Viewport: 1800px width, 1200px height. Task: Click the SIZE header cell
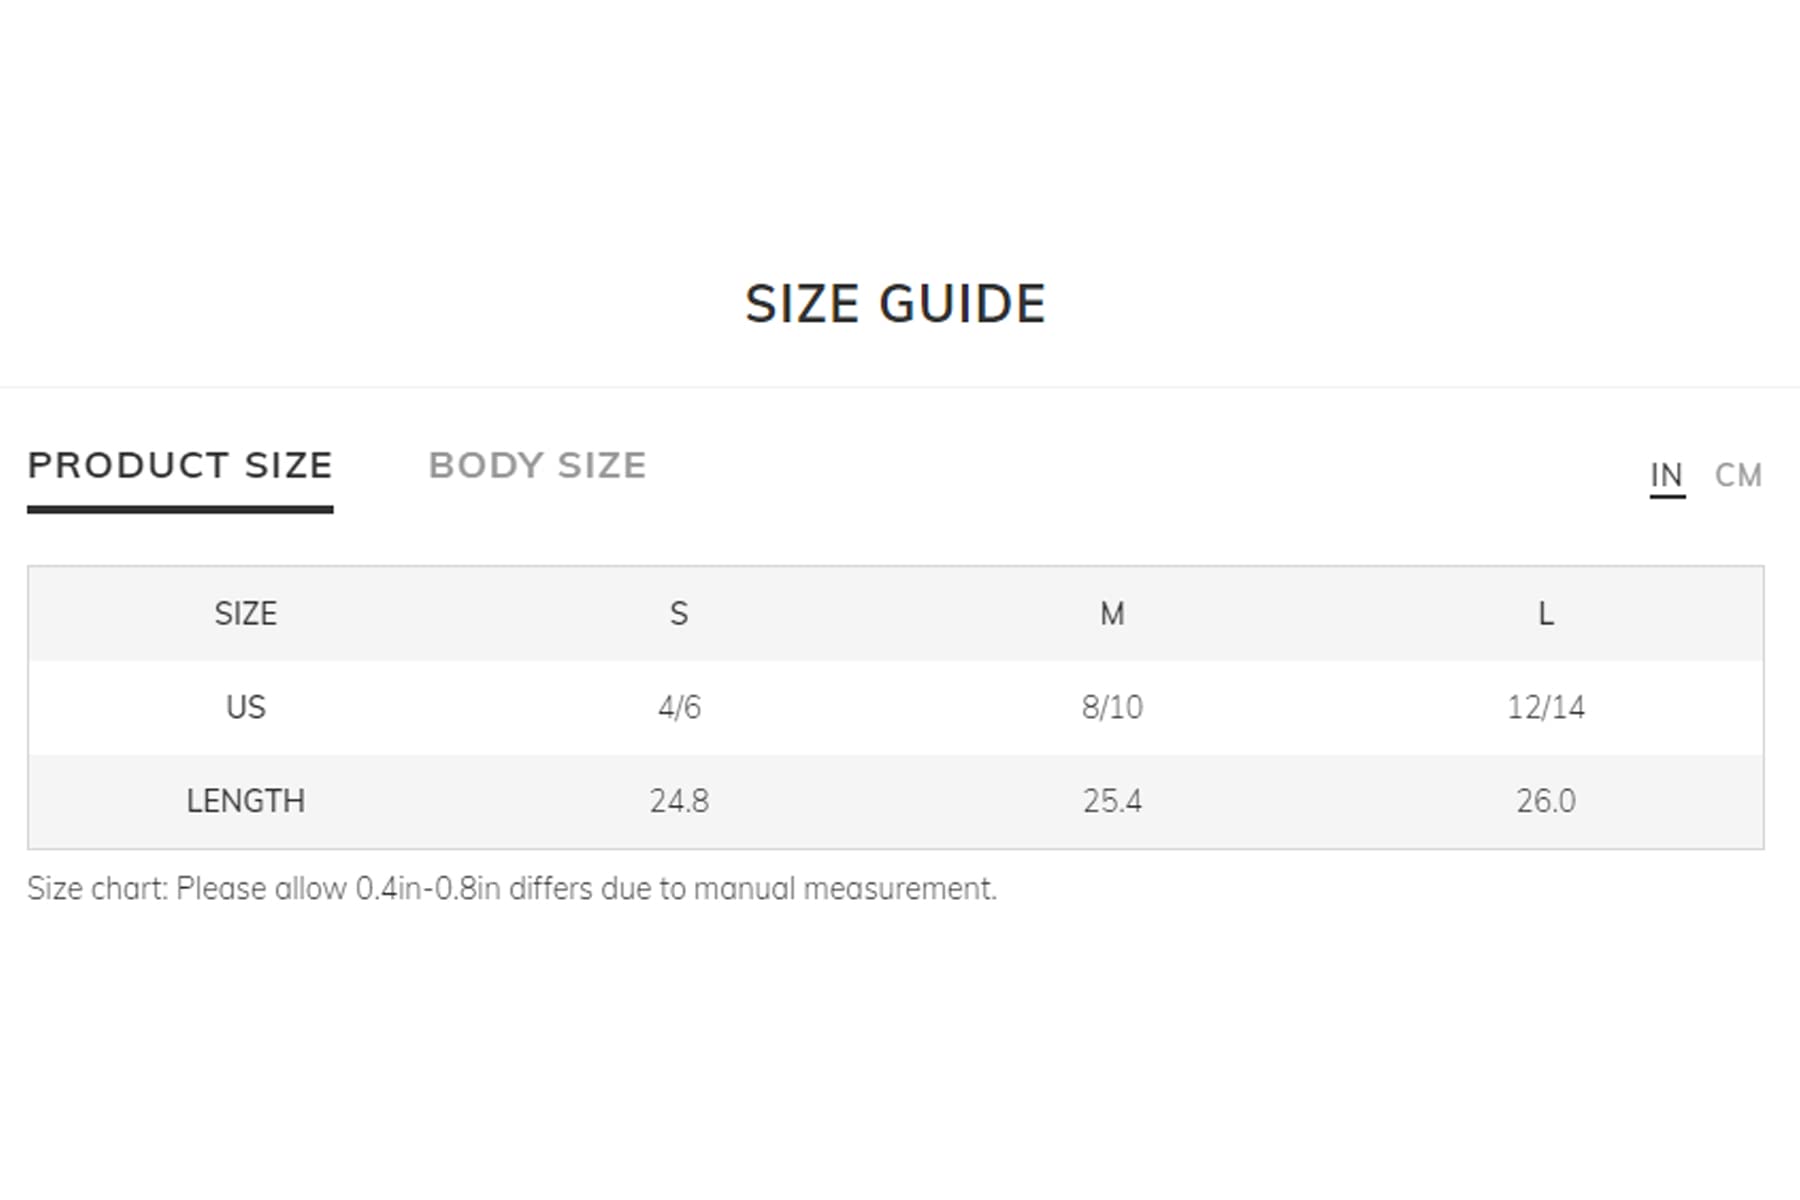coord(246,613)
